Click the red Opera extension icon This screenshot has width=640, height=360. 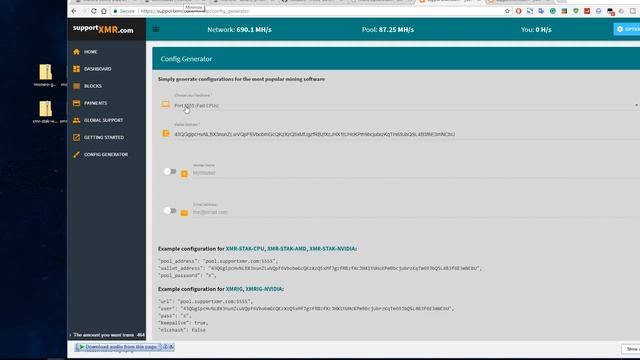(x=518, y=11)
